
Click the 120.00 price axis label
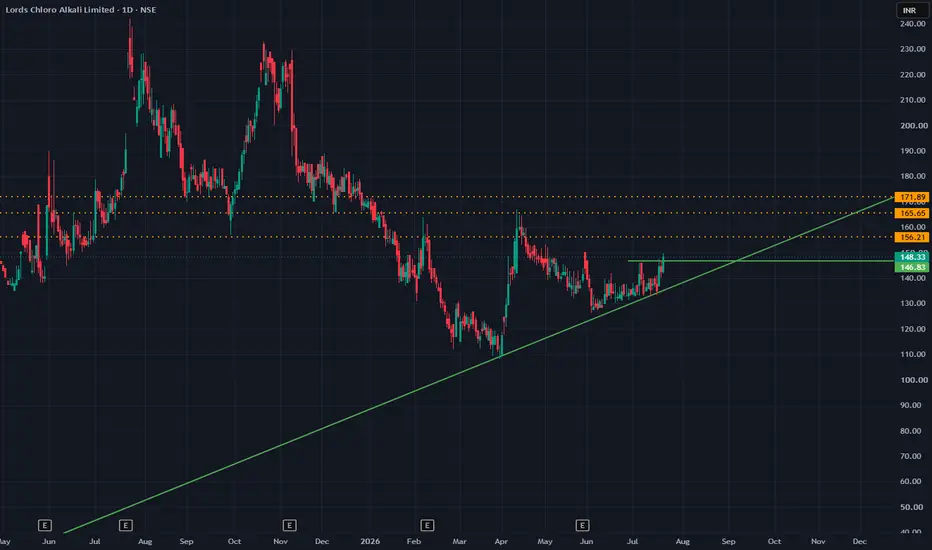(913, 329)
